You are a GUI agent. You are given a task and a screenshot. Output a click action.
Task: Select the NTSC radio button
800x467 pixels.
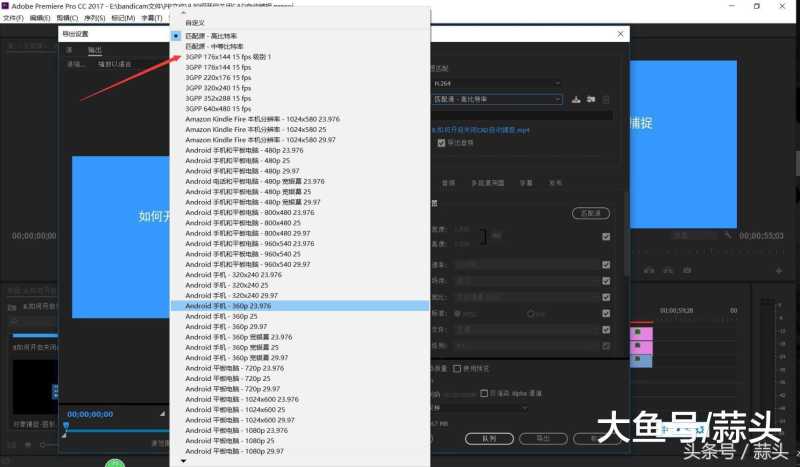pos(457,313)
